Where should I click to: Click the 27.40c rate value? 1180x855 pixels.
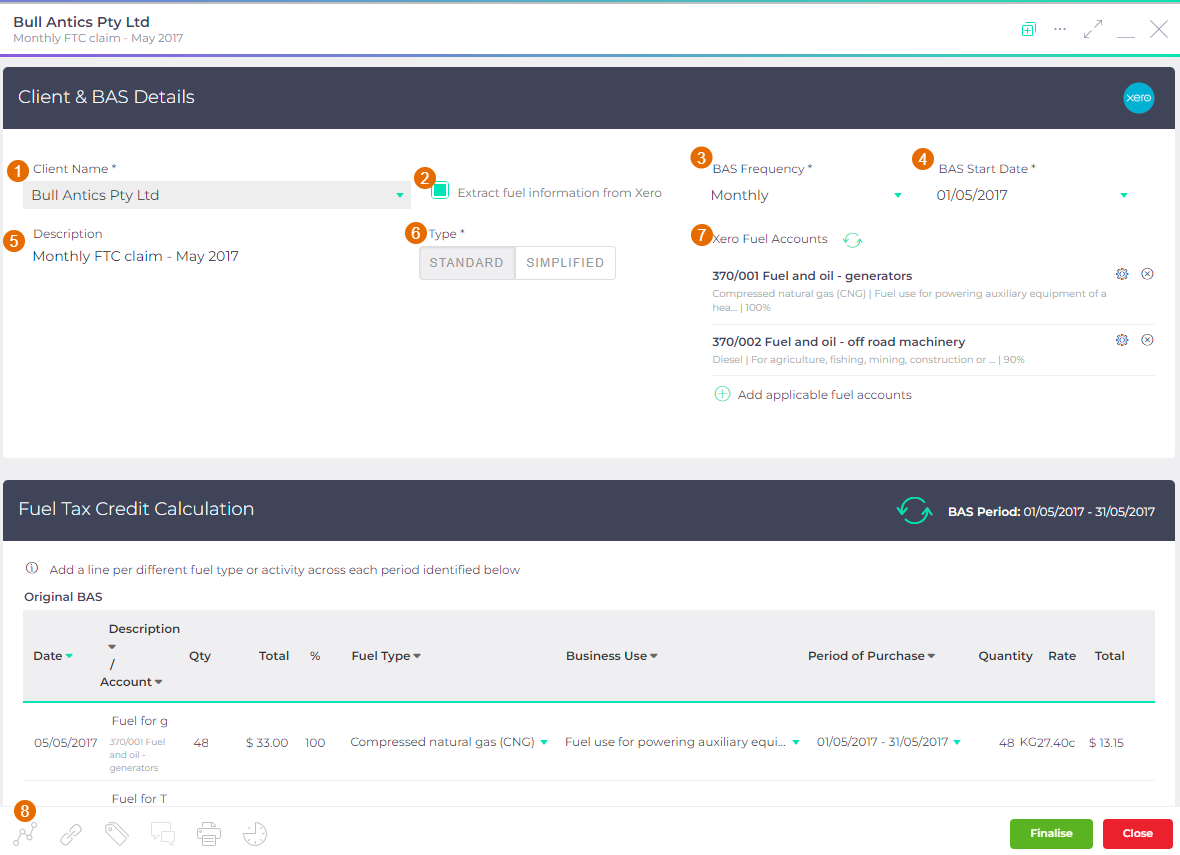tap(1056, 743)
